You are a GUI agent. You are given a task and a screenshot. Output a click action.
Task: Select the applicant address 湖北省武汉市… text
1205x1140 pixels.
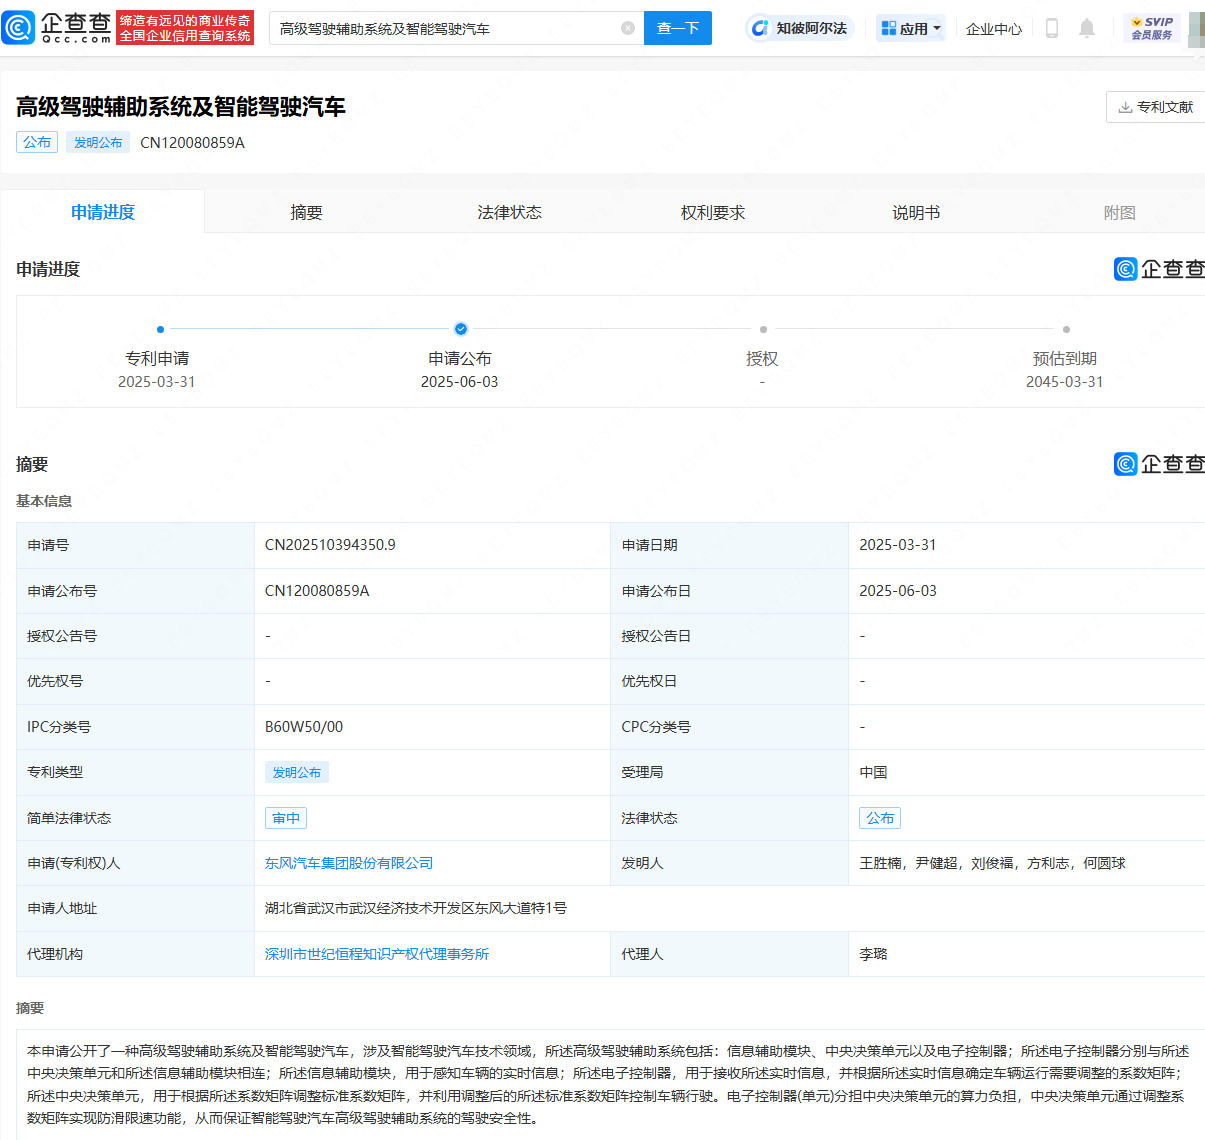click(416, 908)
